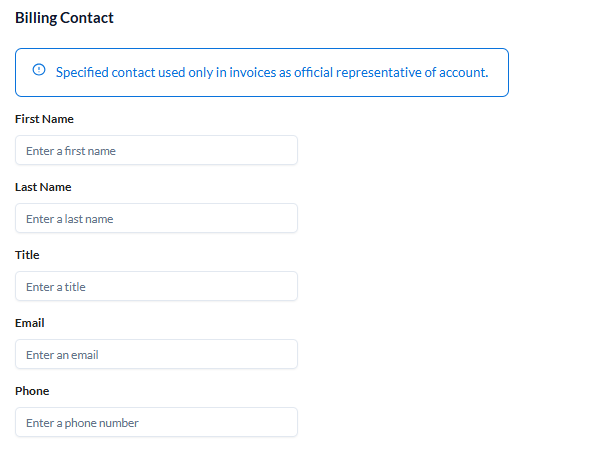Image resolution: width=592 pixels, height=461 pixels.
Task: Select the Title text box
Action: (156, 286)
